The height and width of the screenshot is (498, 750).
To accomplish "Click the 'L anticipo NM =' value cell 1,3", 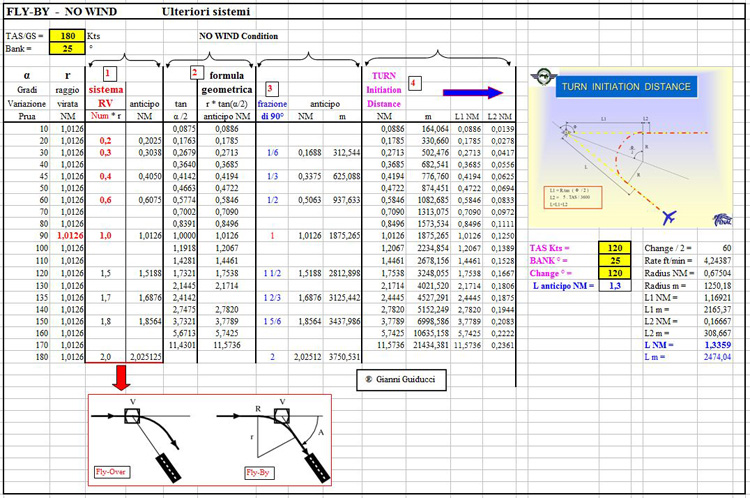I will coord(615,286).
